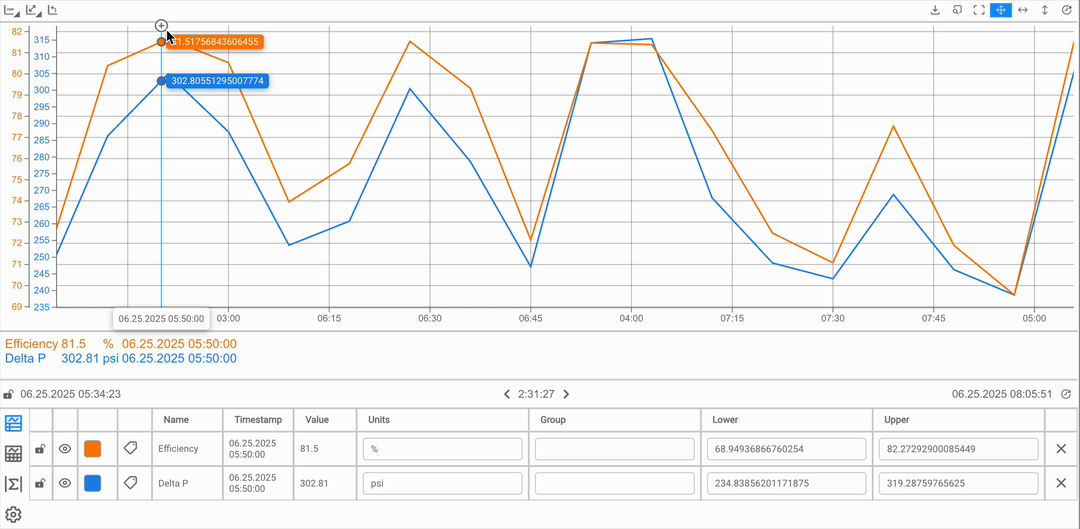Open the sigma statistics tab
Viewport: 1080px width, 529px height.
click(14, 484)
